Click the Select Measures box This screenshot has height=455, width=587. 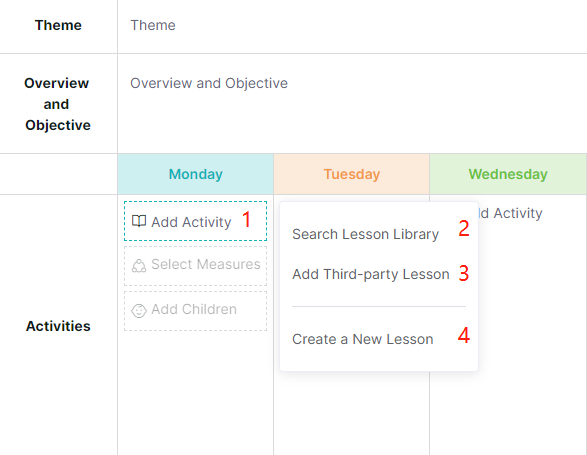[195, 266]
